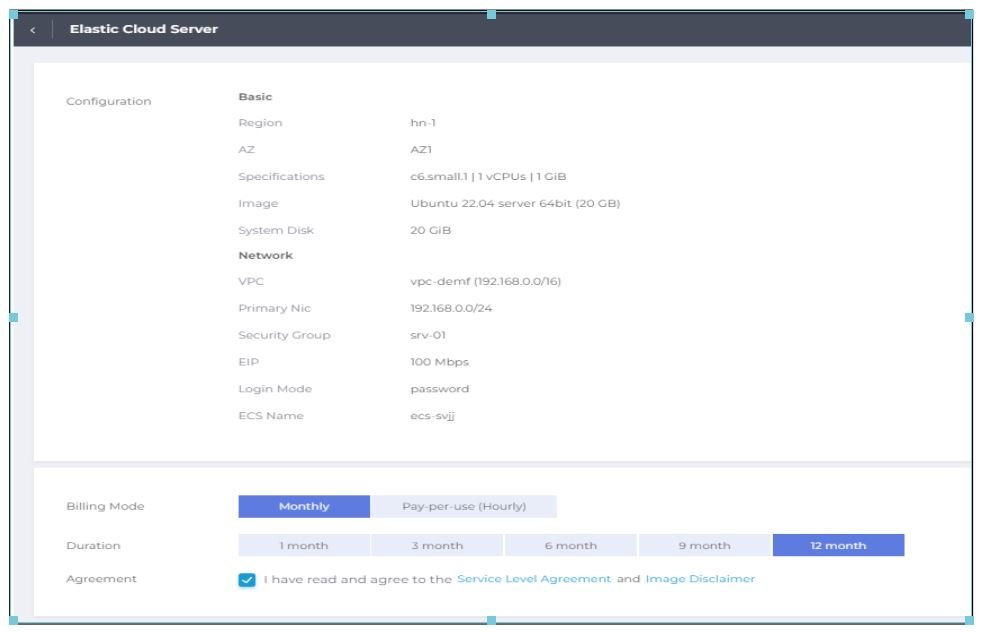Click the VPC value vpc-demf

(478, 282)
